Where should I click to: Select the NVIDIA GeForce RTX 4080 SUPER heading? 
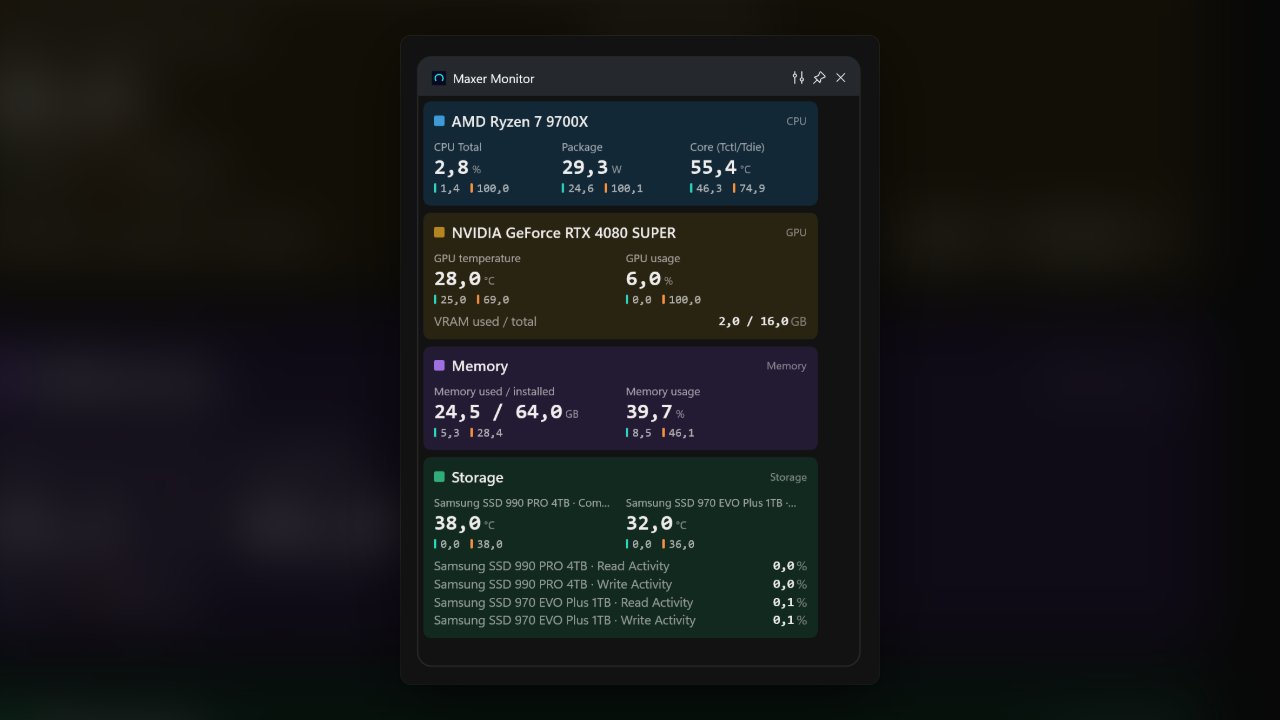pos(564,233)
